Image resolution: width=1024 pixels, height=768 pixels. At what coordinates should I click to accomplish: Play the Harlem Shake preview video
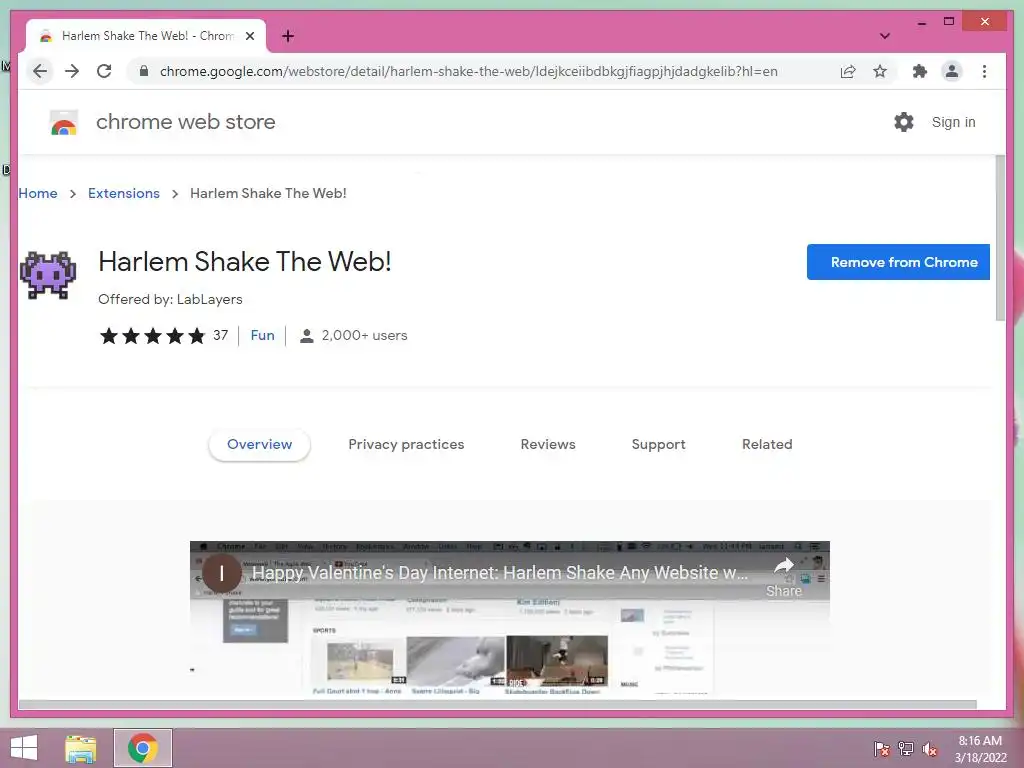pyautogui.click(x=509, y=620)
